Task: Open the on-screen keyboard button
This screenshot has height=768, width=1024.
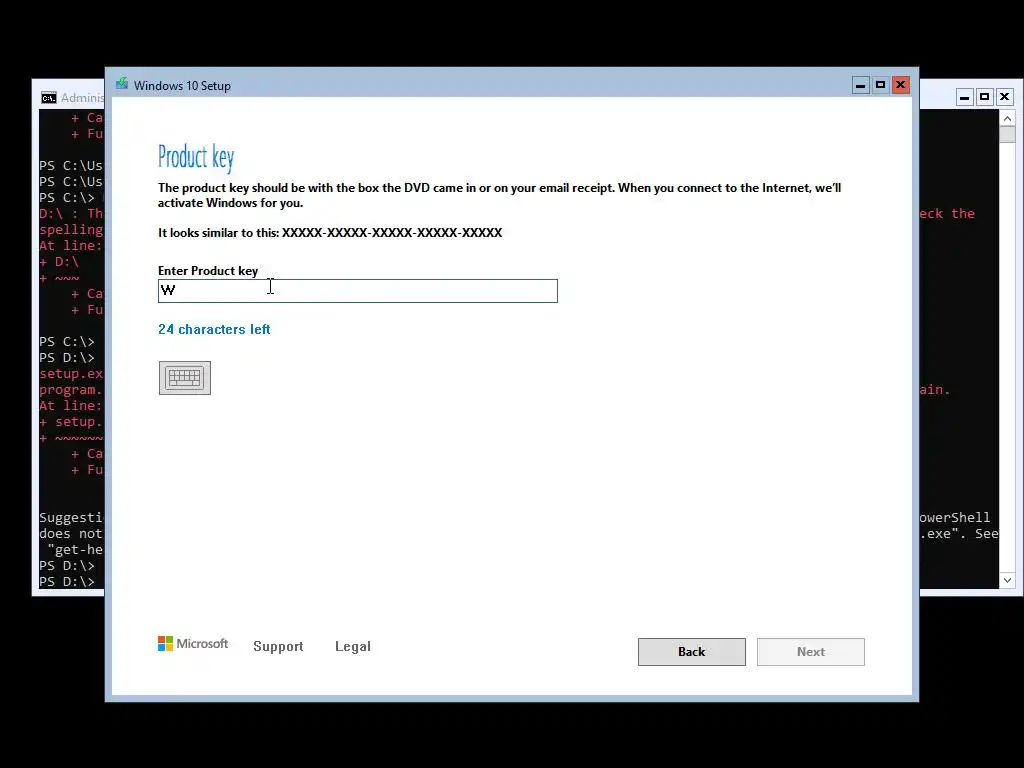Action: [185, 377]
